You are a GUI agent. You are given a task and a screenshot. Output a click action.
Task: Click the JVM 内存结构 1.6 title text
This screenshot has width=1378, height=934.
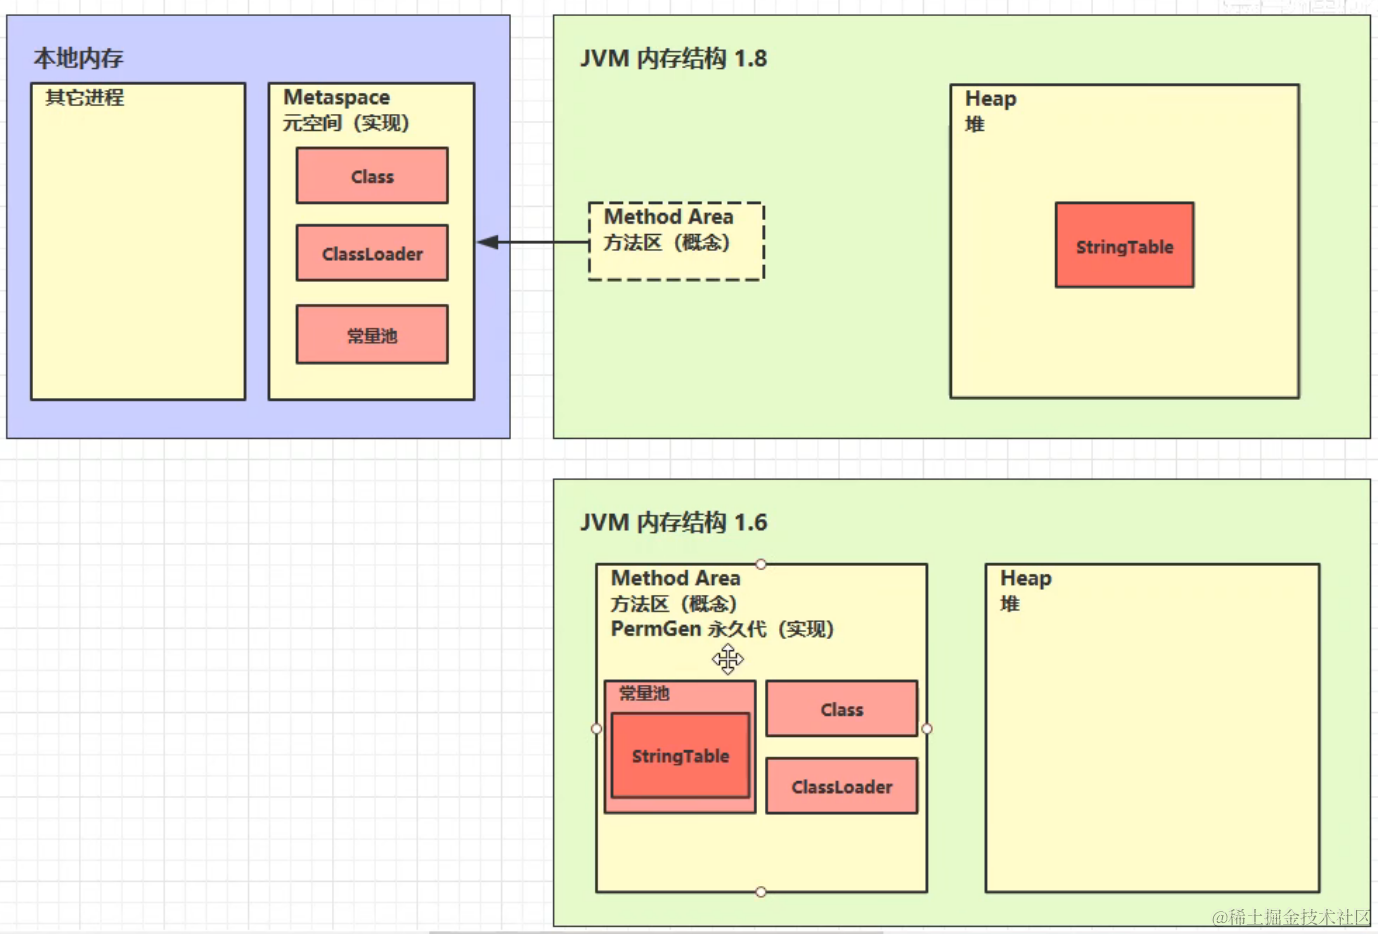click(x=673, y=522)
